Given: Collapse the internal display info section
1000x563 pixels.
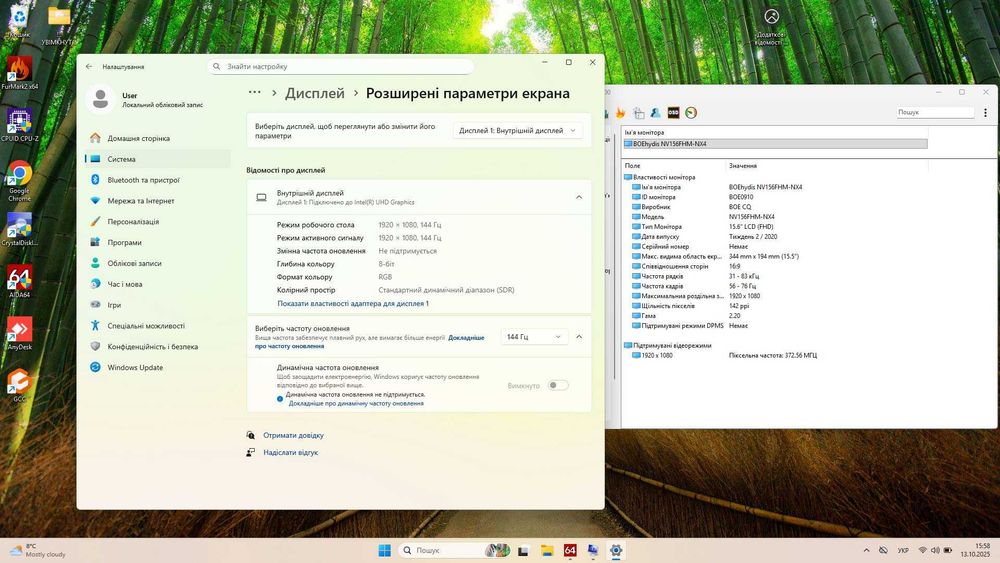Looking at the screenshot, I should (579, 197).
